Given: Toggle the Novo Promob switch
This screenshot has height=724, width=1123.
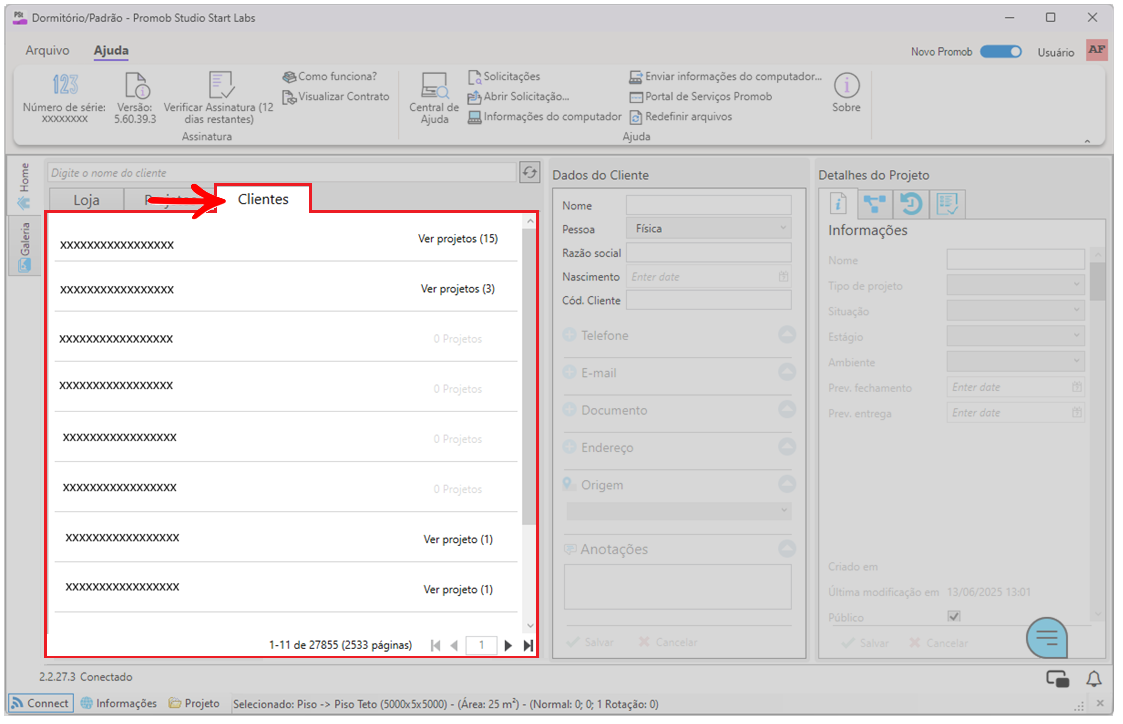Looking at the screenshot, I should tap(1001, 52).
